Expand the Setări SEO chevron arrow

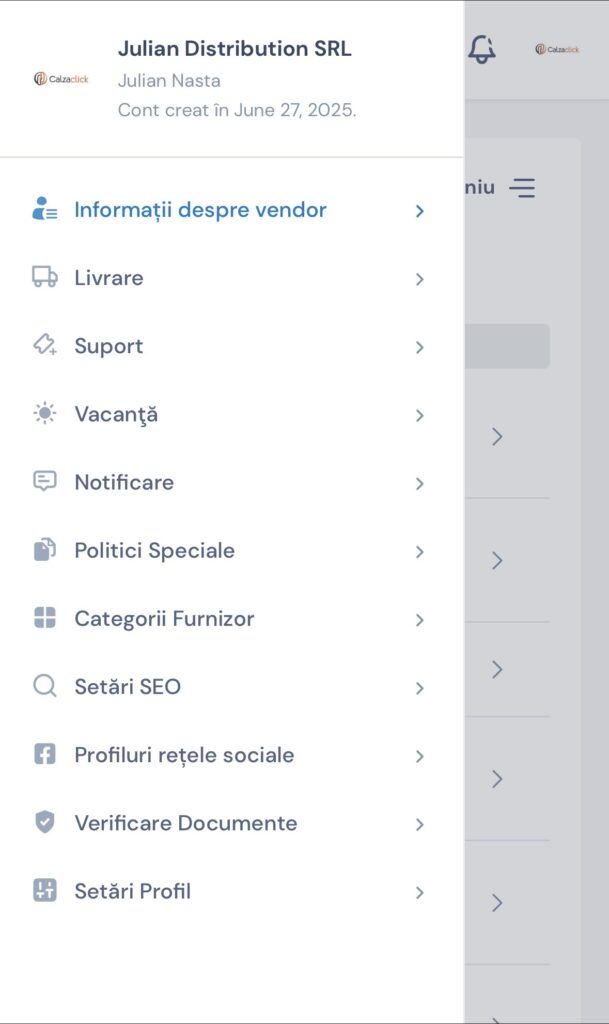(420, 688)
